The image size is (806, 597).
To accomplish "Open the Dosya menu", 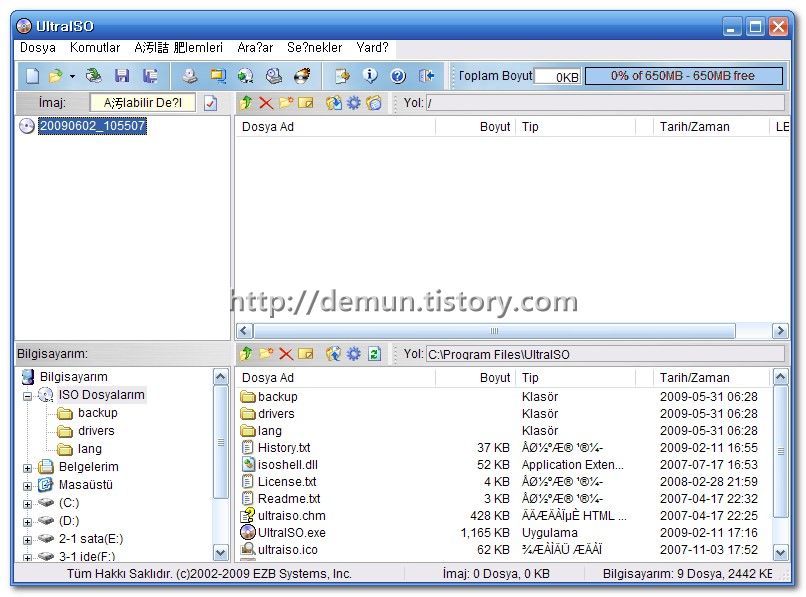I will pos(38,47).
